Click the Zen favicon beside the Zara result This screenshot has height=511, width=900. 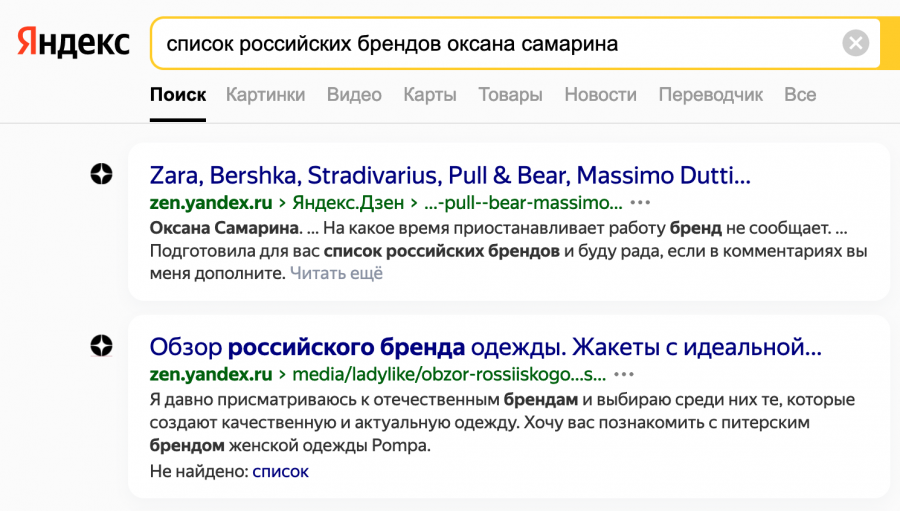[x=101, y=175]
